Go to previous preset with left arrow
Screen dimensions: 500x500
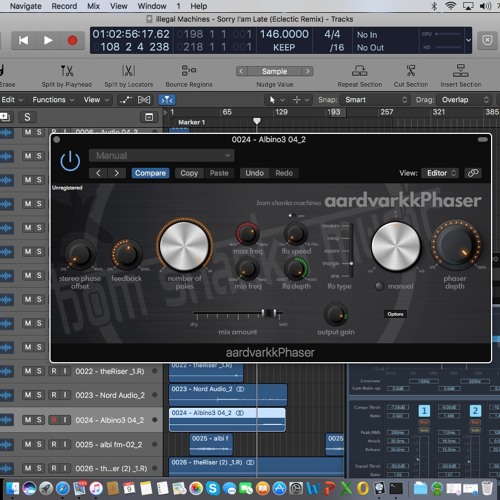(x=98, y=173)
